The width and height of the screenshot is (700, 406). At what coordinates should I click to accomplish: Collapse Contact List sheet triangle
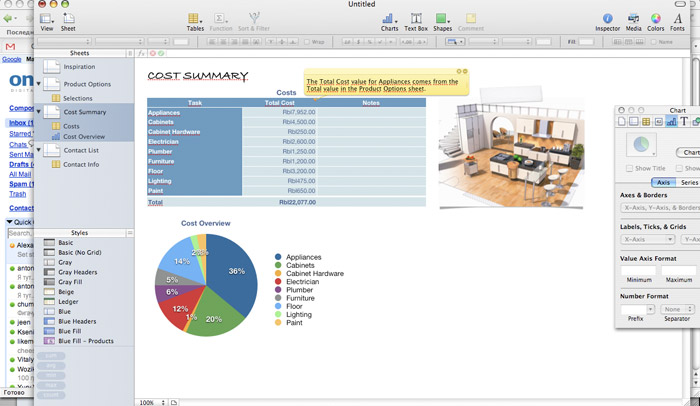pos(38,150)
